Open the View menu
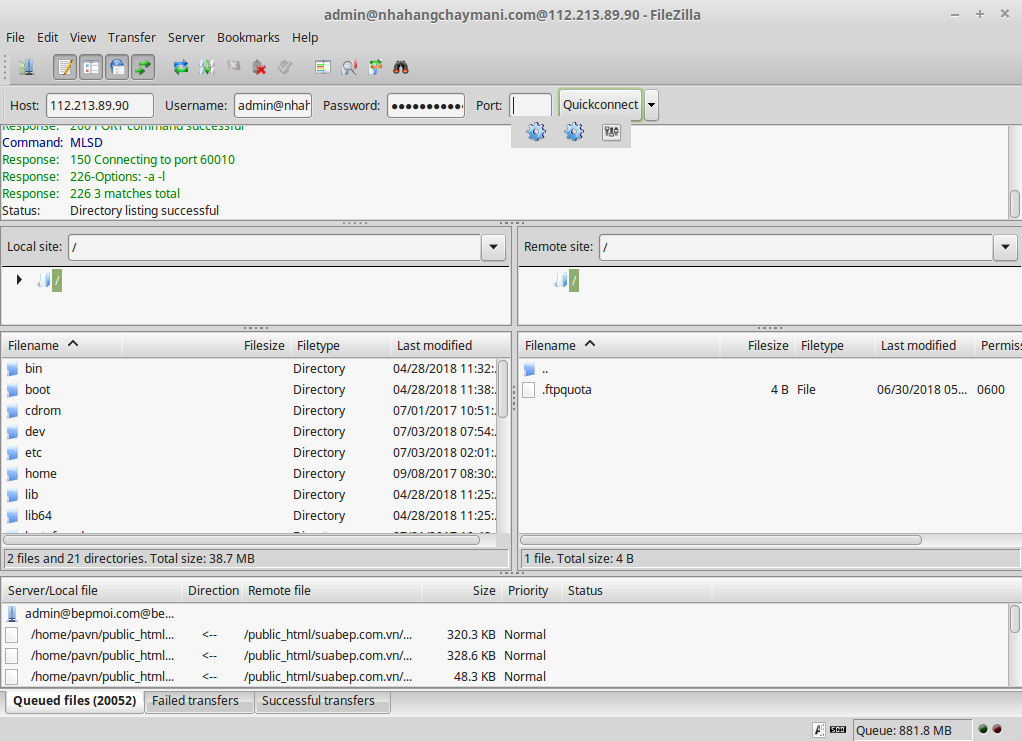The height and width of the screenshot is (741, 1022). (x=83, y=38)
